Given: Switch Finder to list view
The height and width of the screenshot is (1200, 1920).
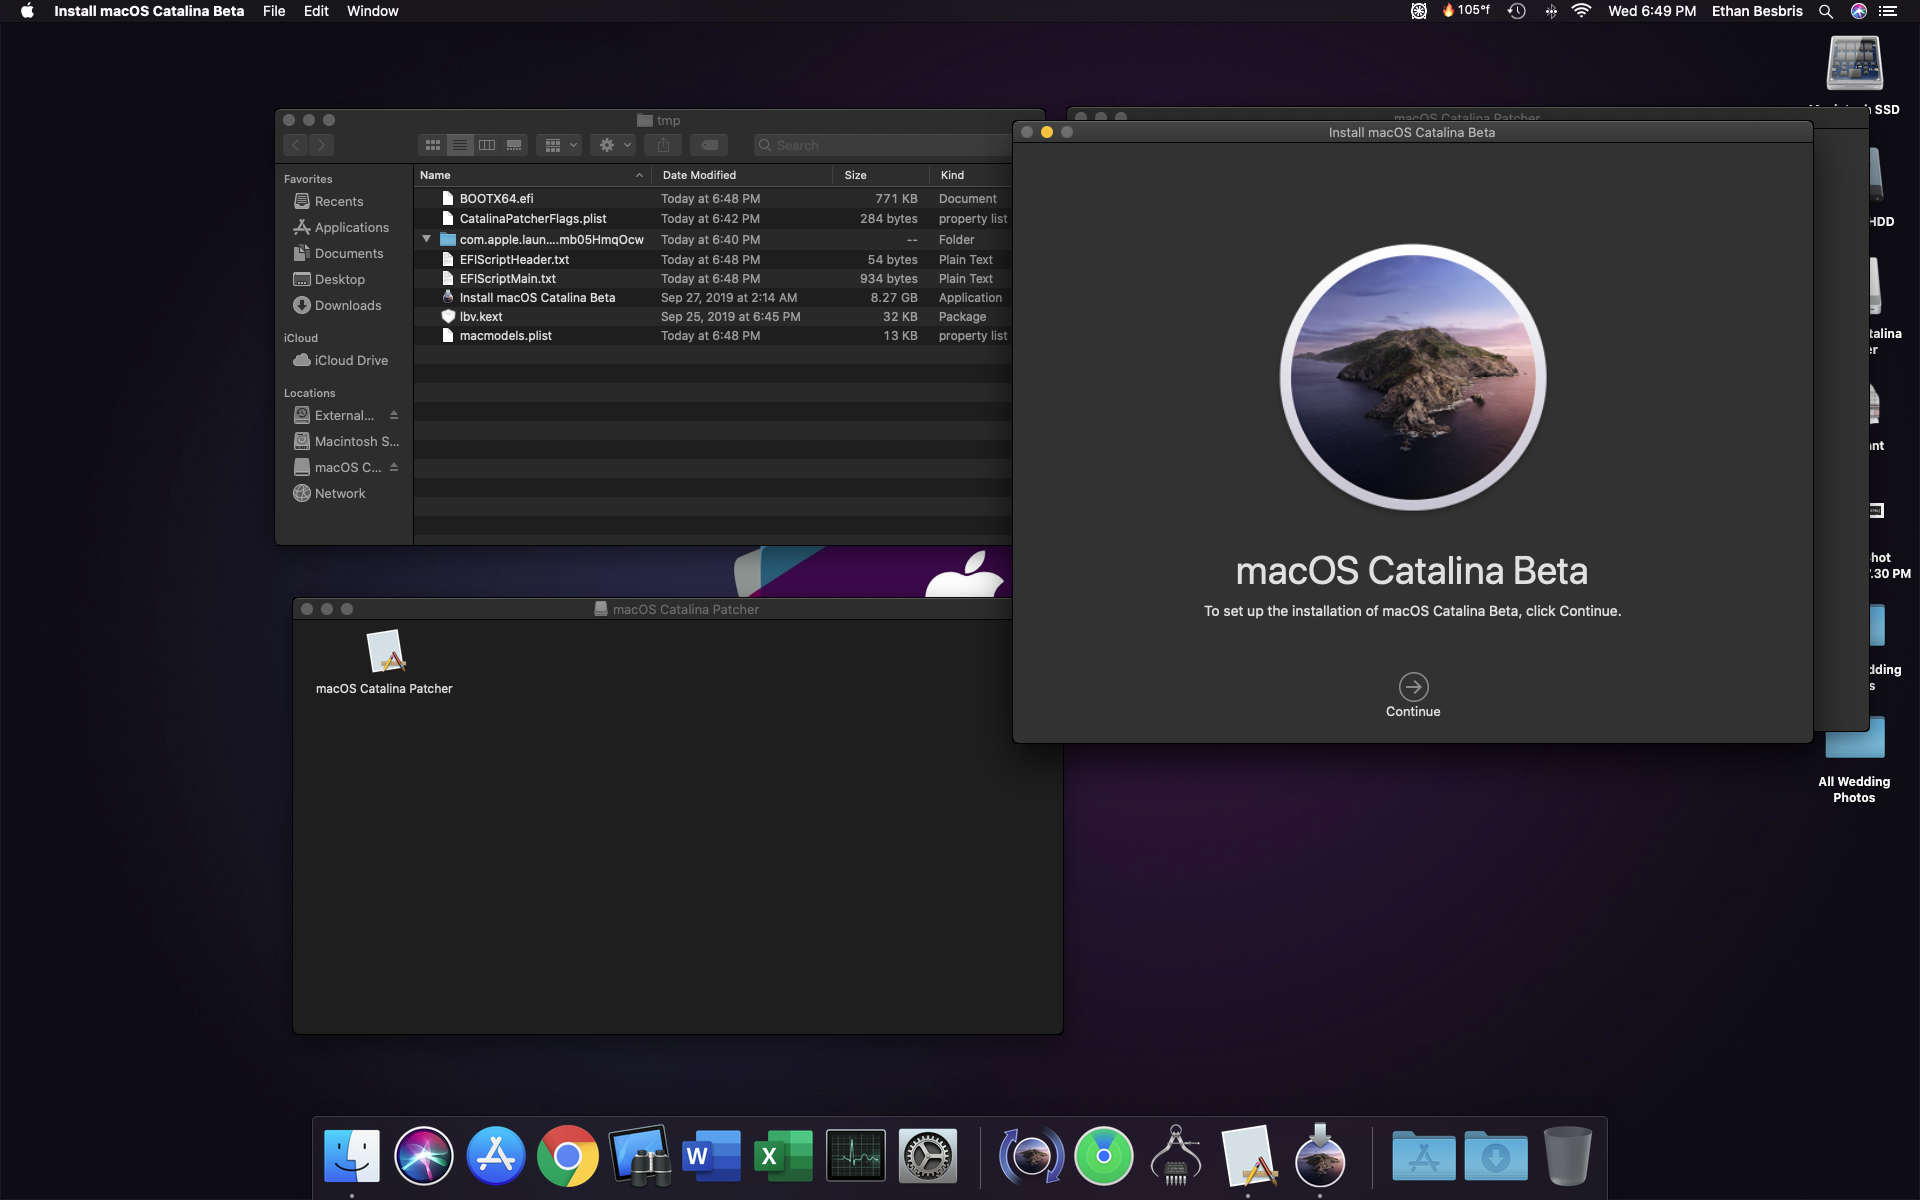Looking at the screenshot, I should pos(460,145).
